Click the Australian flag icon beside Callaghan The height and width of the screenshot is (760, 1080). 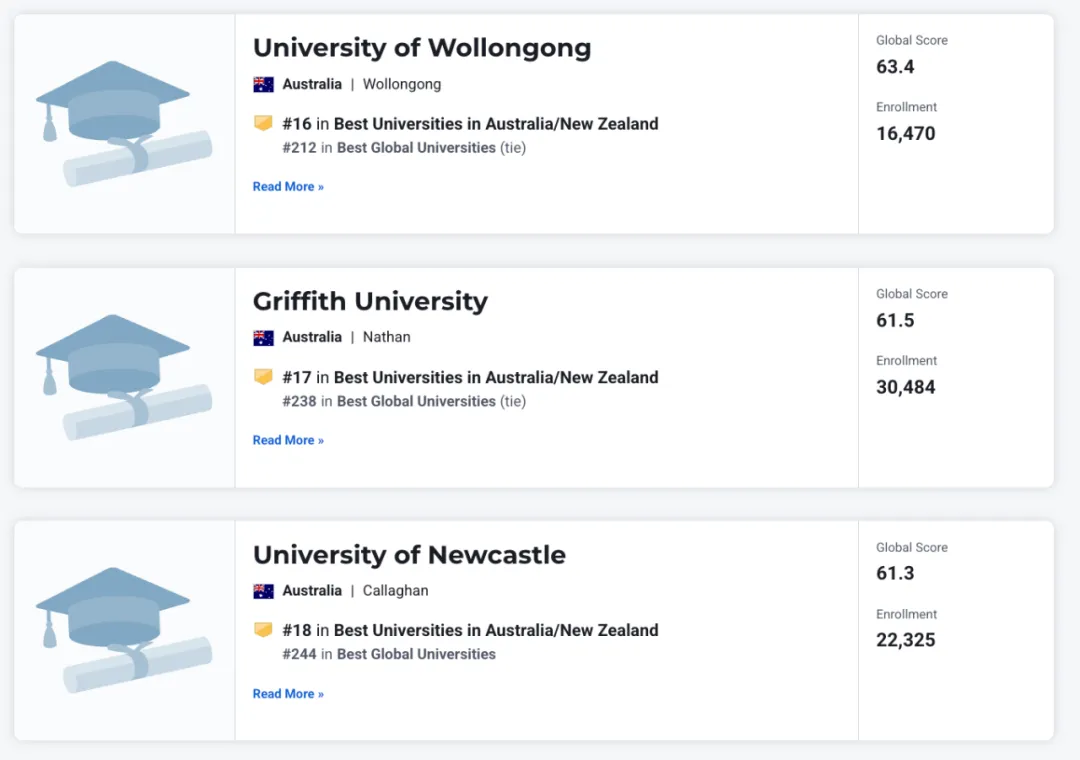click(263, 591)
